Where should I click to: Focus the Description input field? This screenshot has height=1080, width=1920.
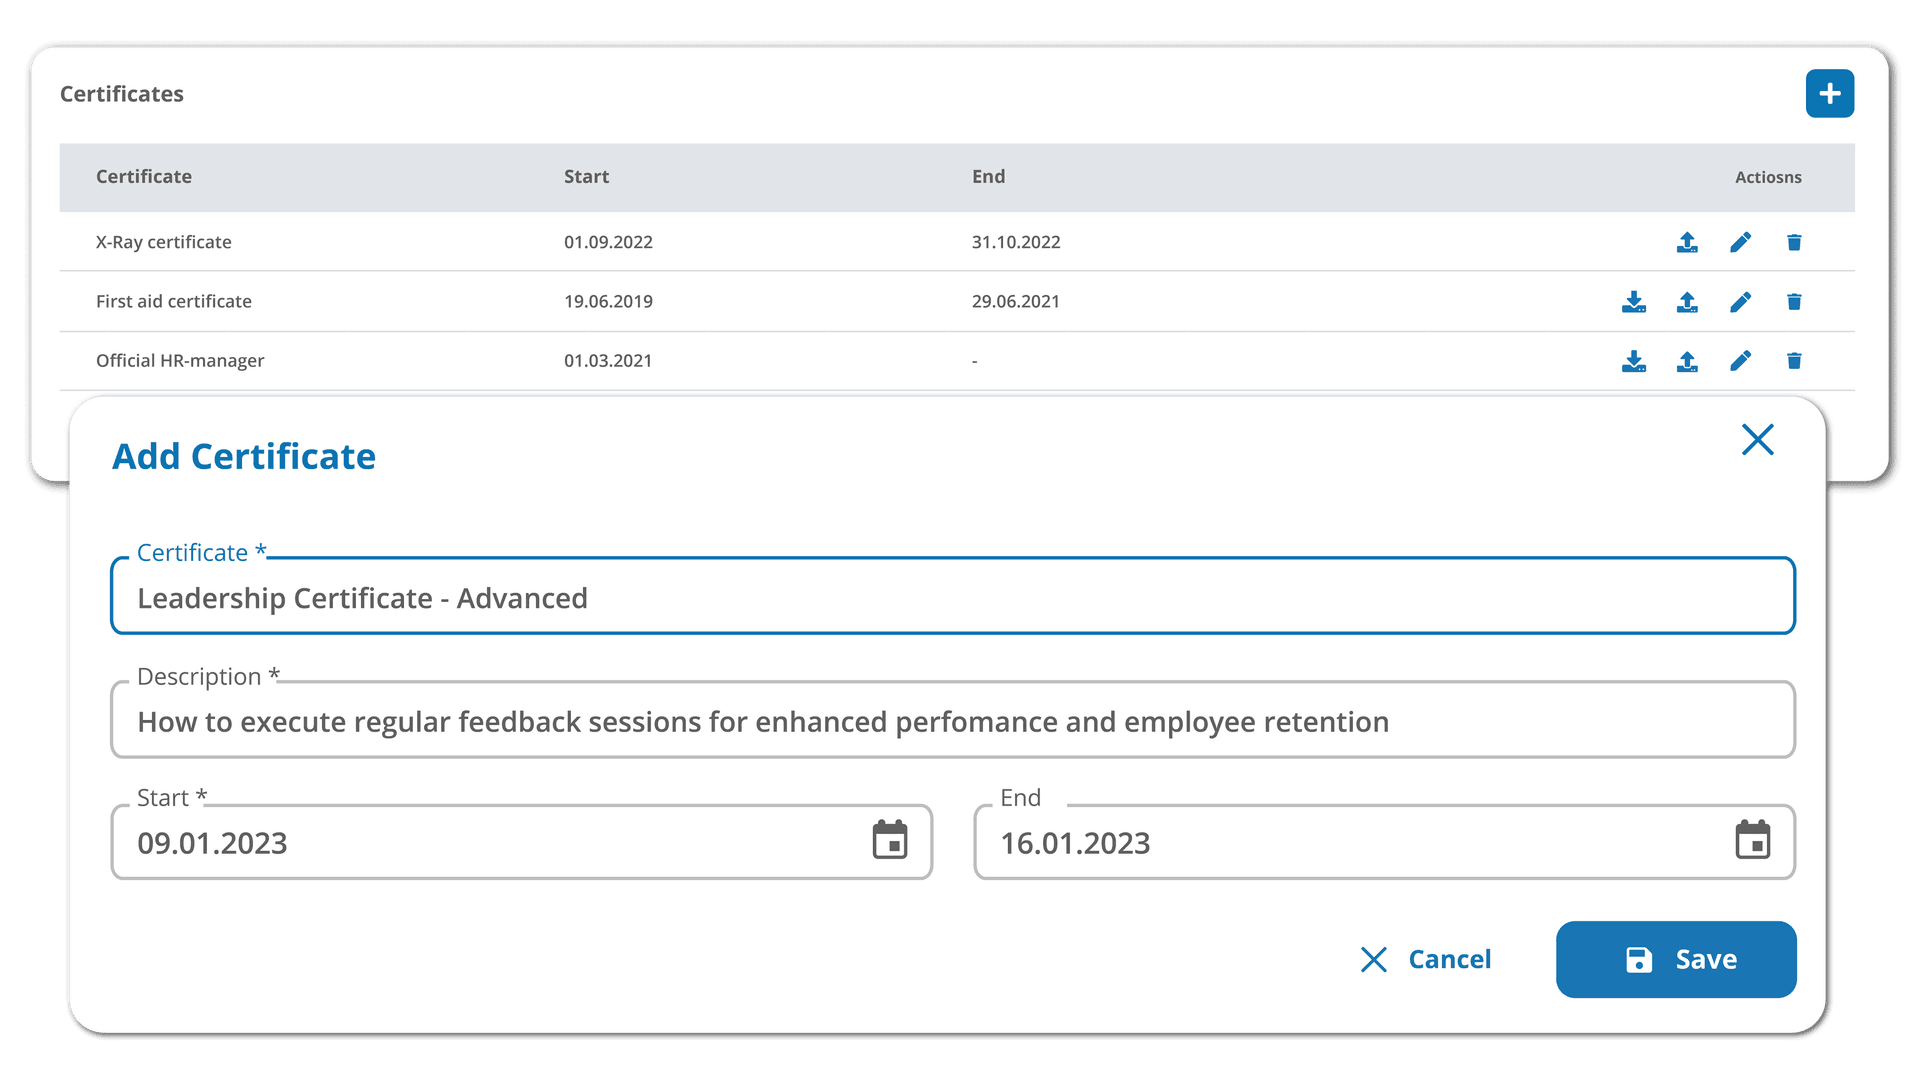[953, 720]
